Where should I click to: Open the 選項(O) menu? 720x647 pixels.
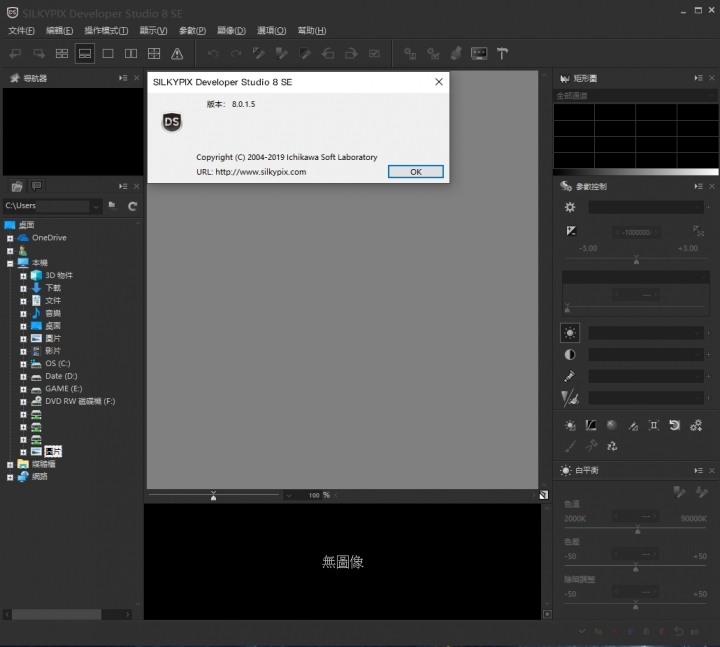pos(271,31)
